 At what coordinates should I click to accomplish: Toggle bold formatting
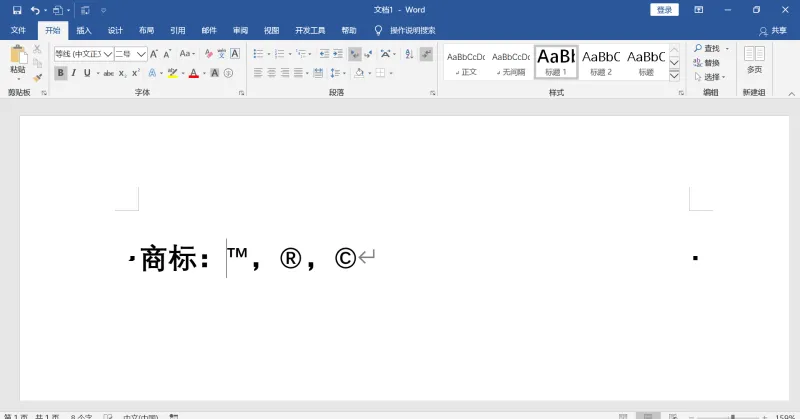coord(61,73)
